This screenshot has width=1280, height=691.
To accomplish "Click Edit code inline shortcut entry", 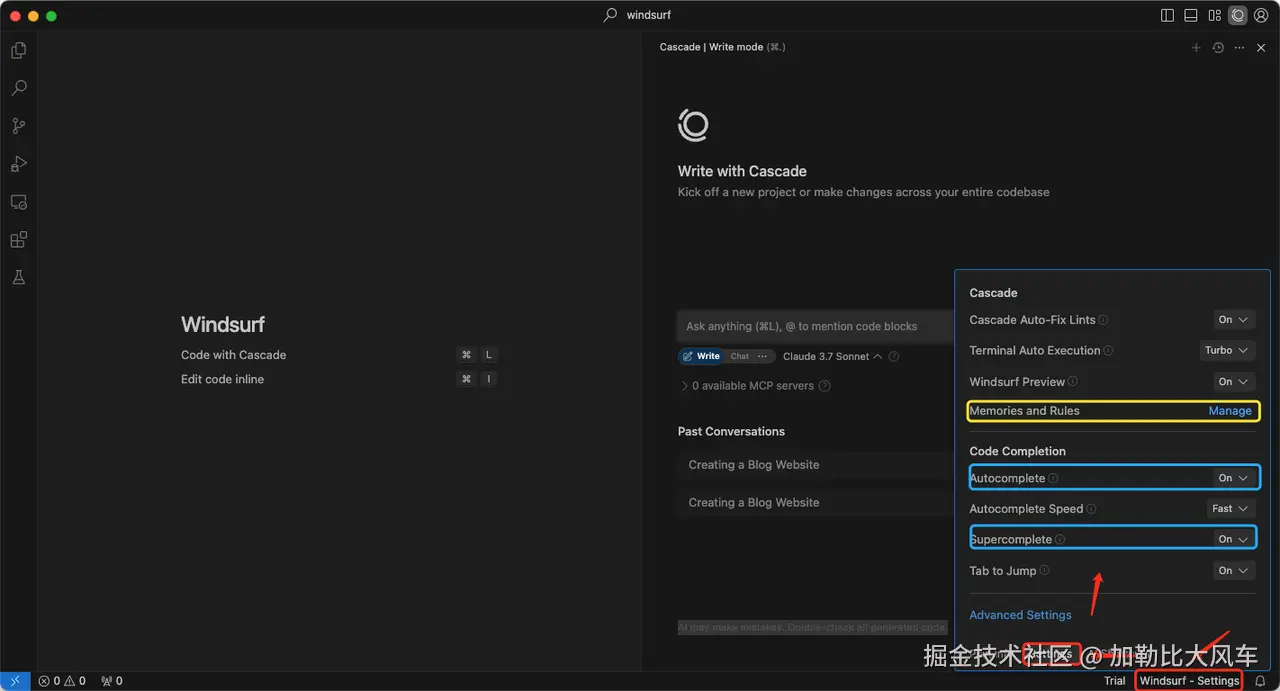I will coord(222,379).
